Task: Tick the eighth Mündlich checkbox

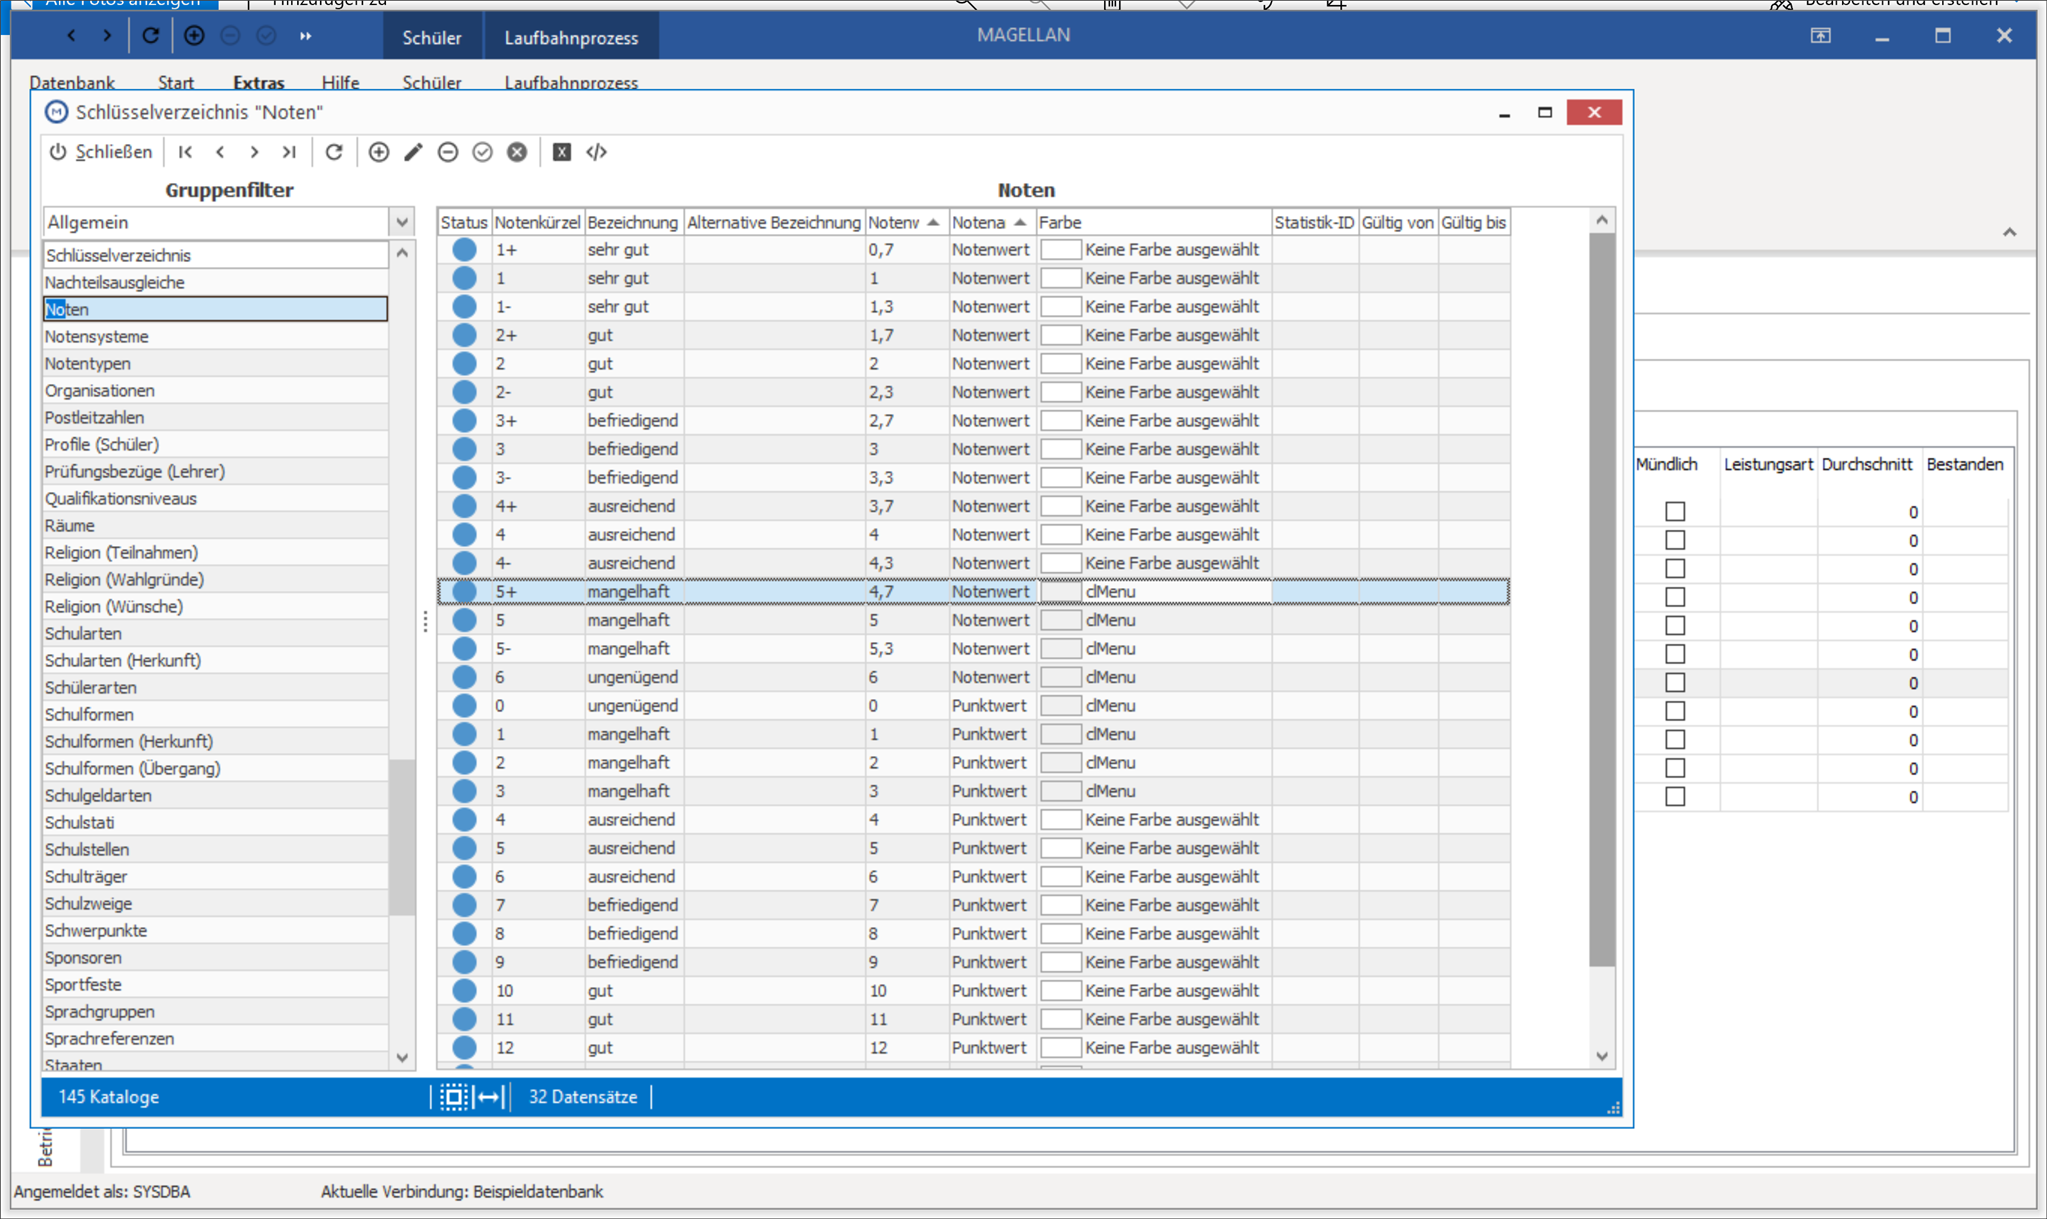Action: coord(1675,711)
